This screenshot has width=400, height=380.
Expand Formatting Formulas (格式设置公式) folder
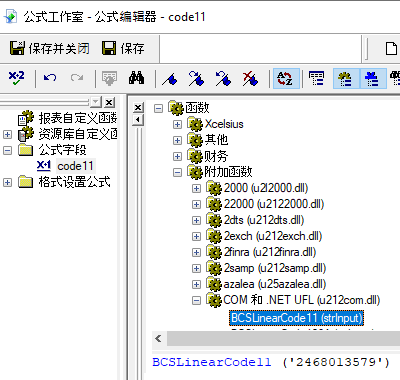click(x=7, y=182)
